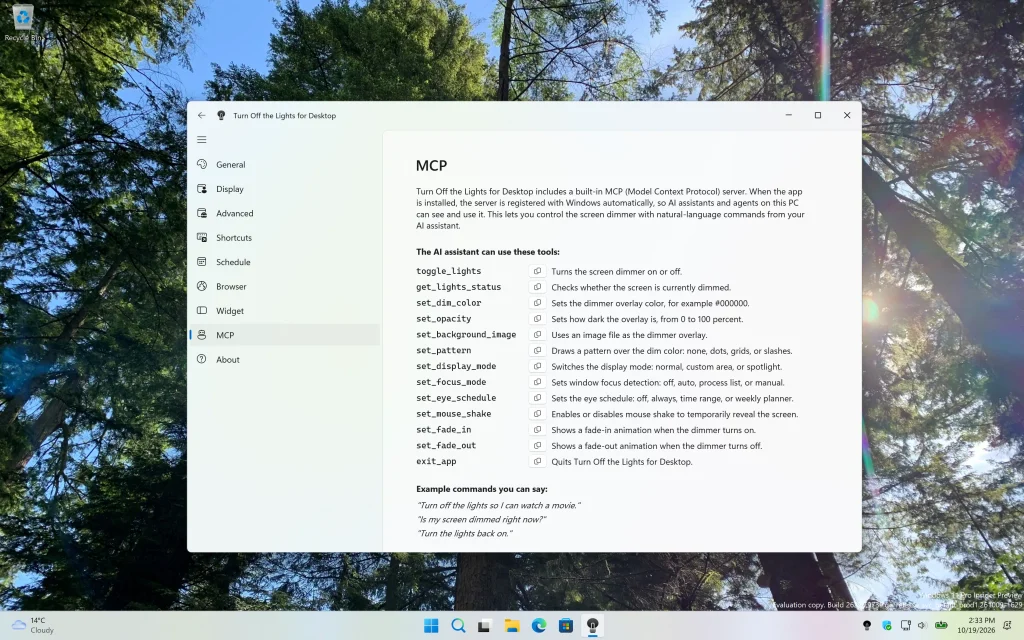Open the clock showing 2:33 PM
Screen dimensions: 1024x640
point(976,626)
